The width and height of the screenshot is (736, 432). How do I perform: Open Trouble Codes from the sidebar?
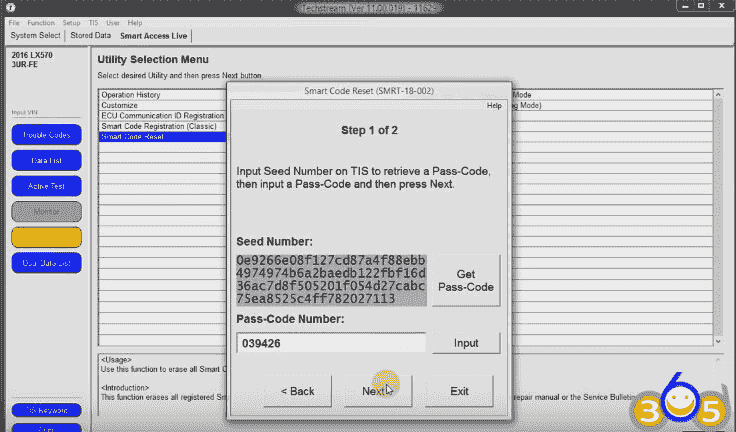46,134
